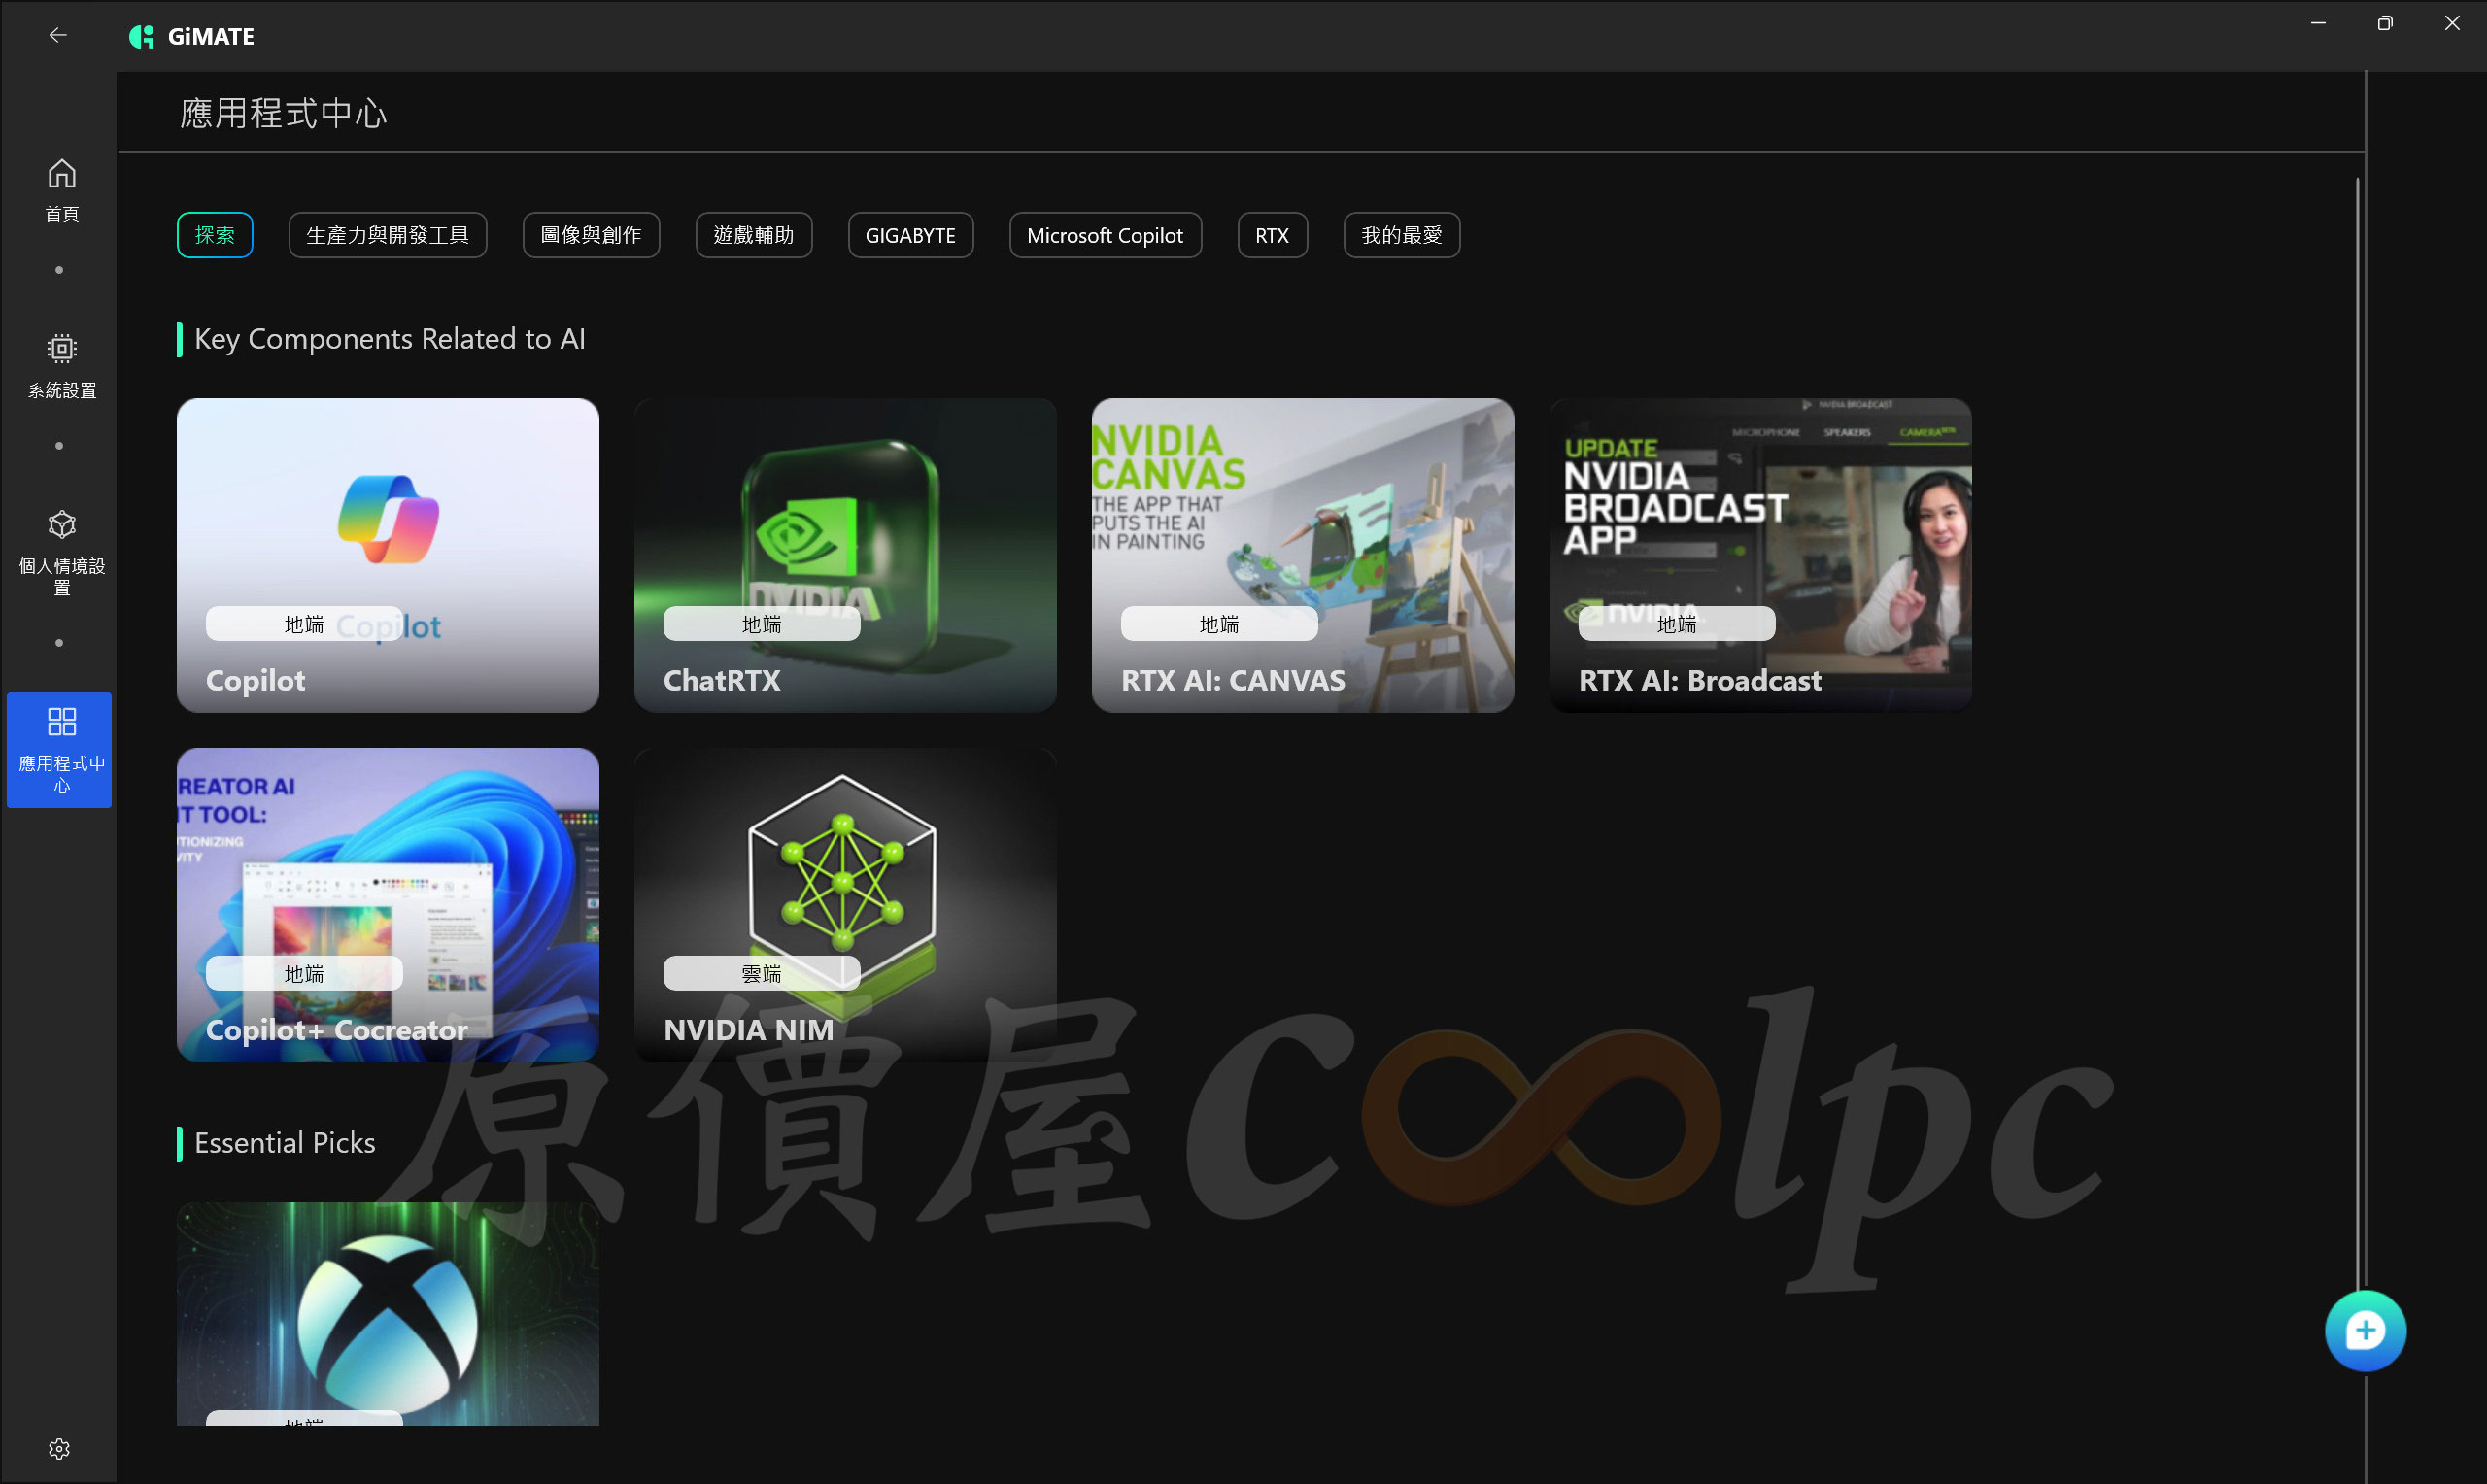
Task: Select the GIGABYTE category tab
Action: [911, 235]
